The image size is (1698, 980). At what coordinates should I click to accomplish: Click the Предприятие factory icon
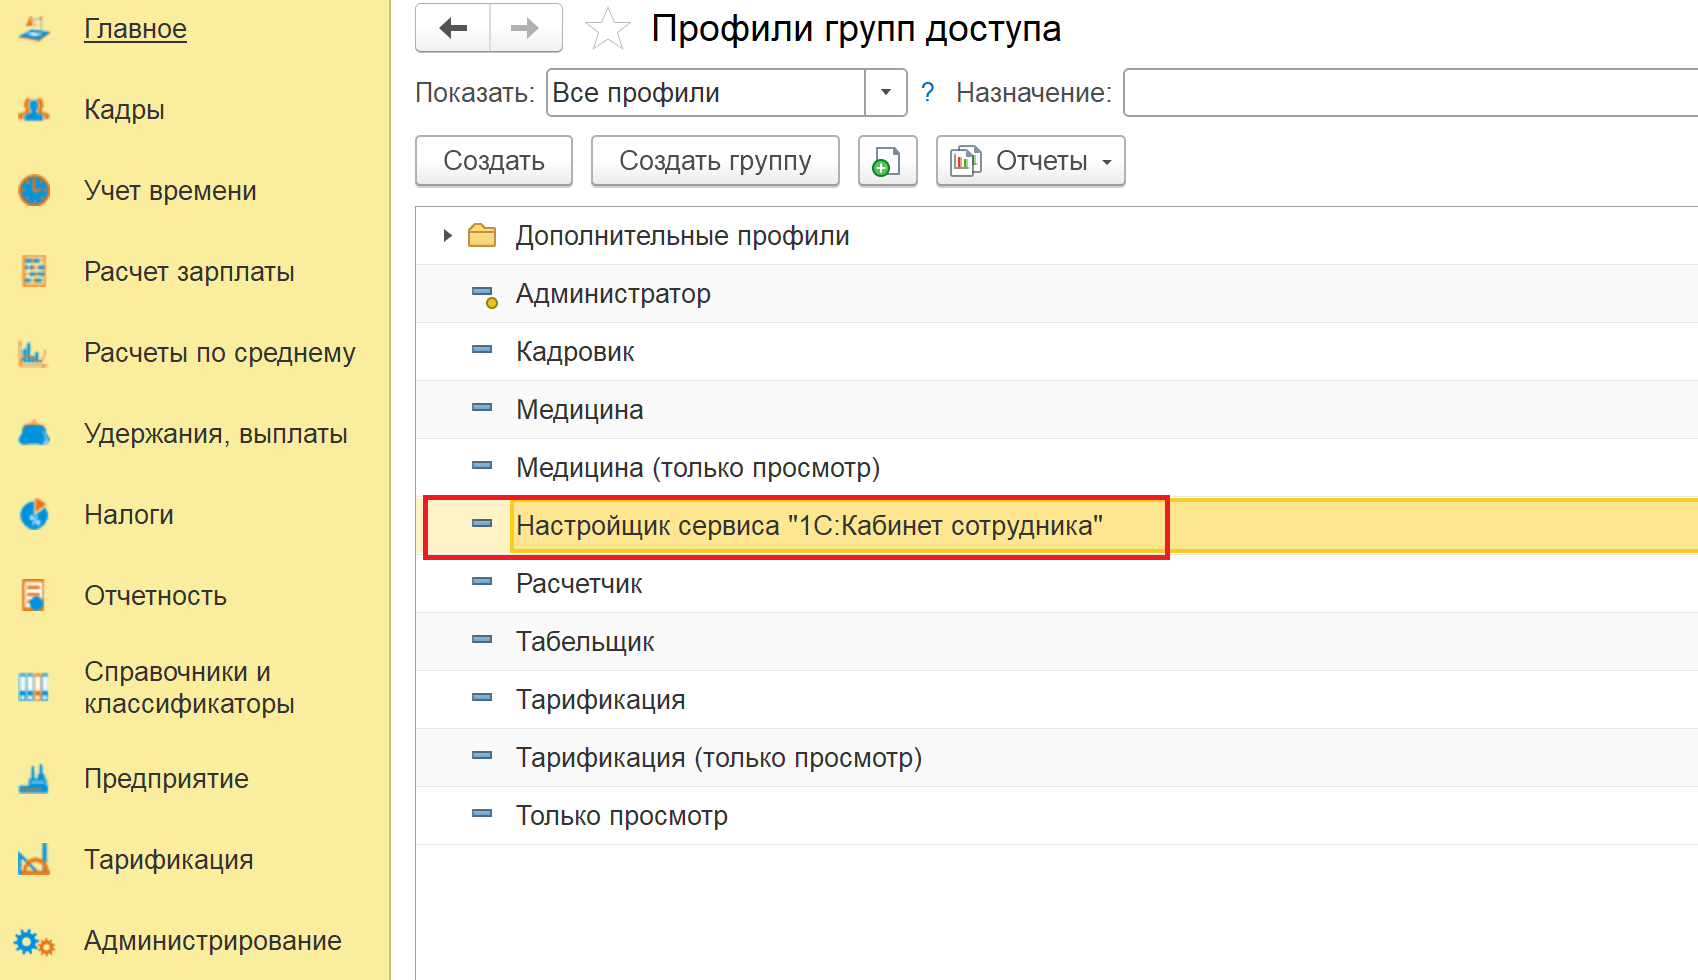pyautogui.click(x=33, y=779)
